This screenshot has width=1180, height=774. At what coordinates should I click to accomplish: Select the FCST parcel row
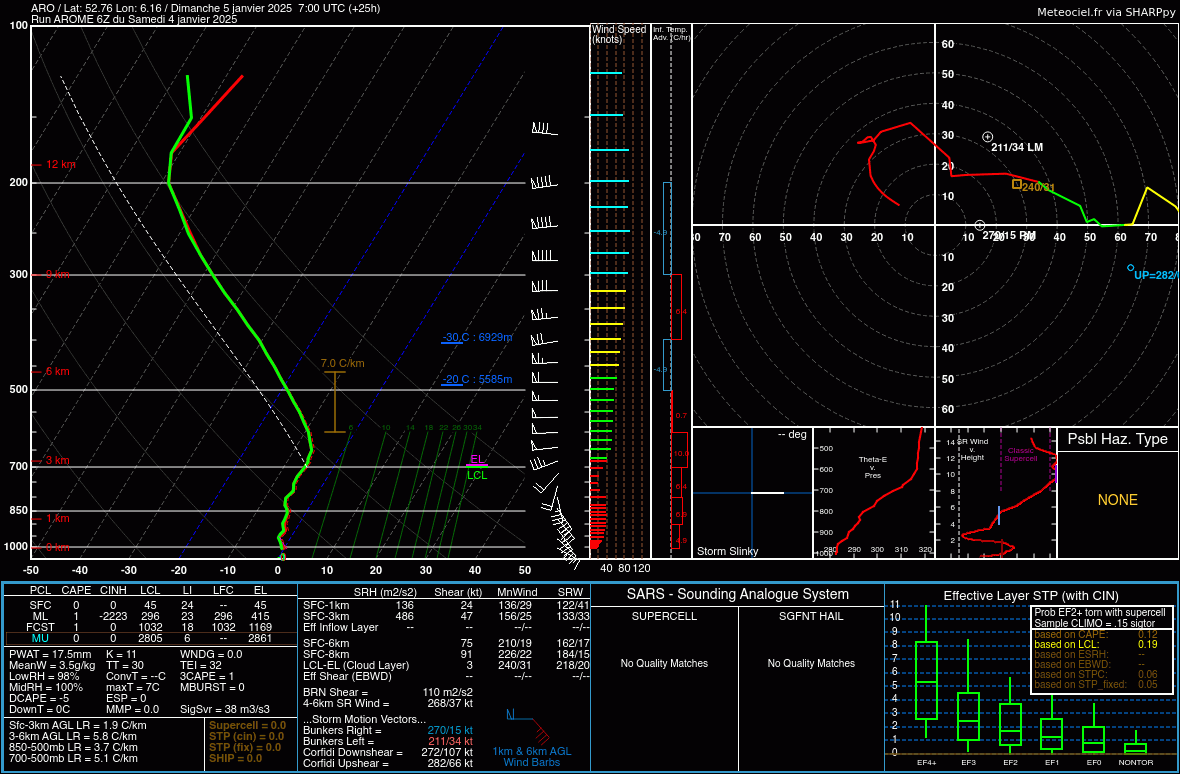151,627
